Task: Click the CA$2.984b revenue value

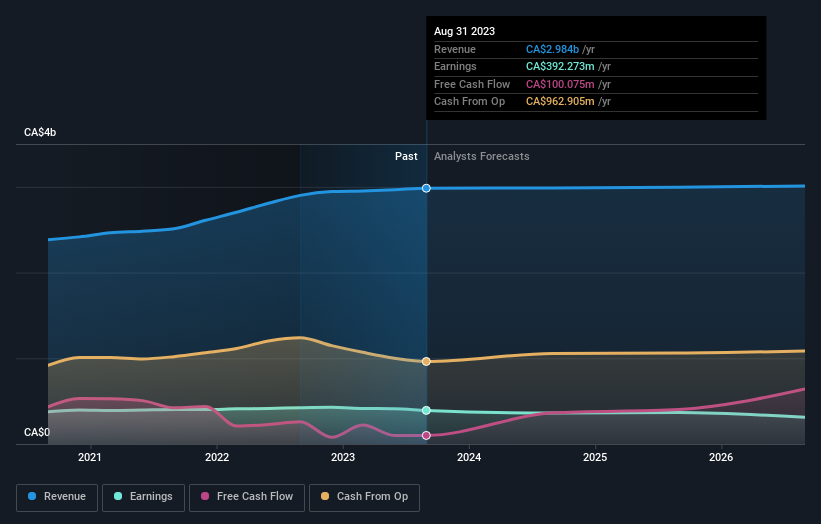Action: [552, 49]
